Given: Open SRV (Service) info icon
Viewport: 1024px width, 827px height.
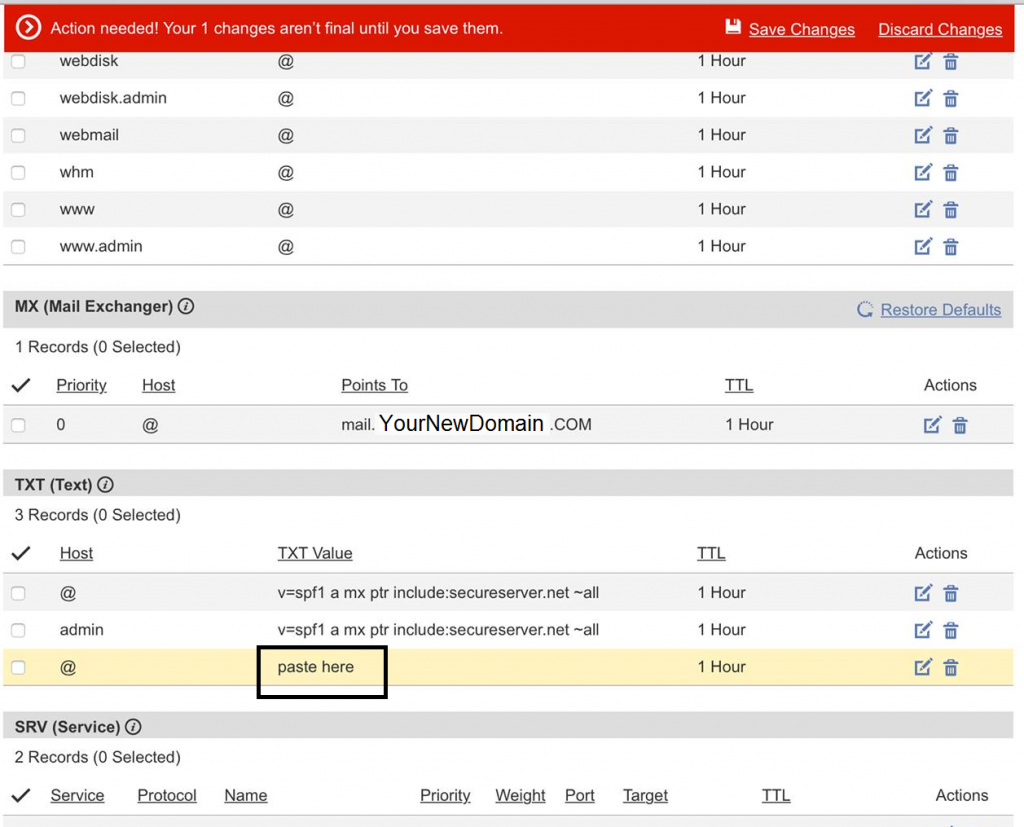Looking at the screenshot, I should pos(133,727).
